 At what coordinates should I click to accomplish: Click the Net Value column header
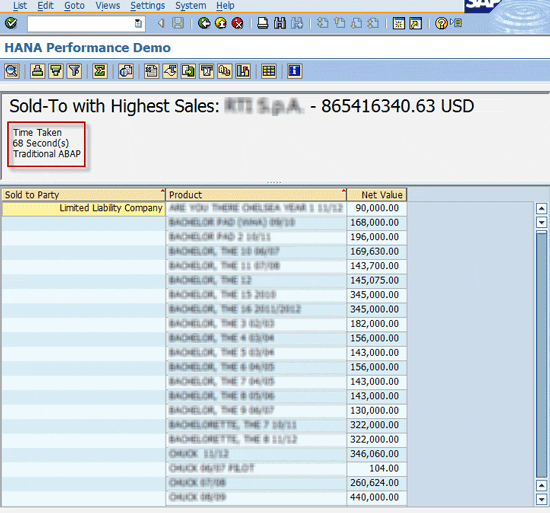point(377,195)
